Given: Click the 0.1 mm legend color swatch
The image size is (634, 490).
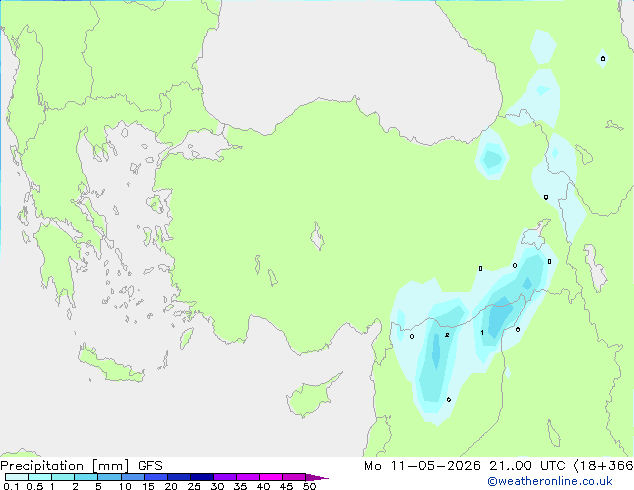Looking at the screenshot, I should (17, 477).
